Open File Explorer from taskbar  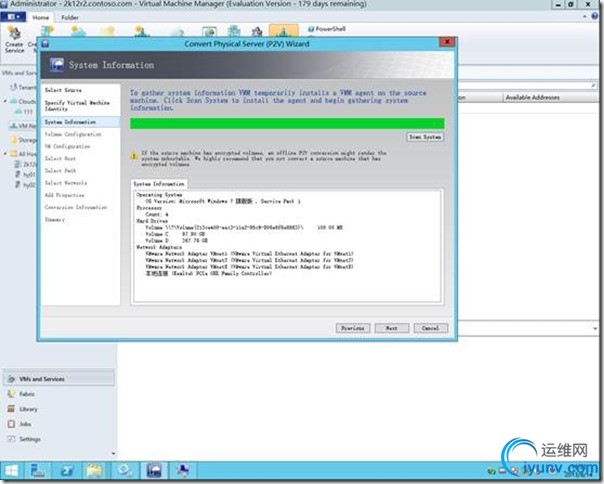click(94, 471)
